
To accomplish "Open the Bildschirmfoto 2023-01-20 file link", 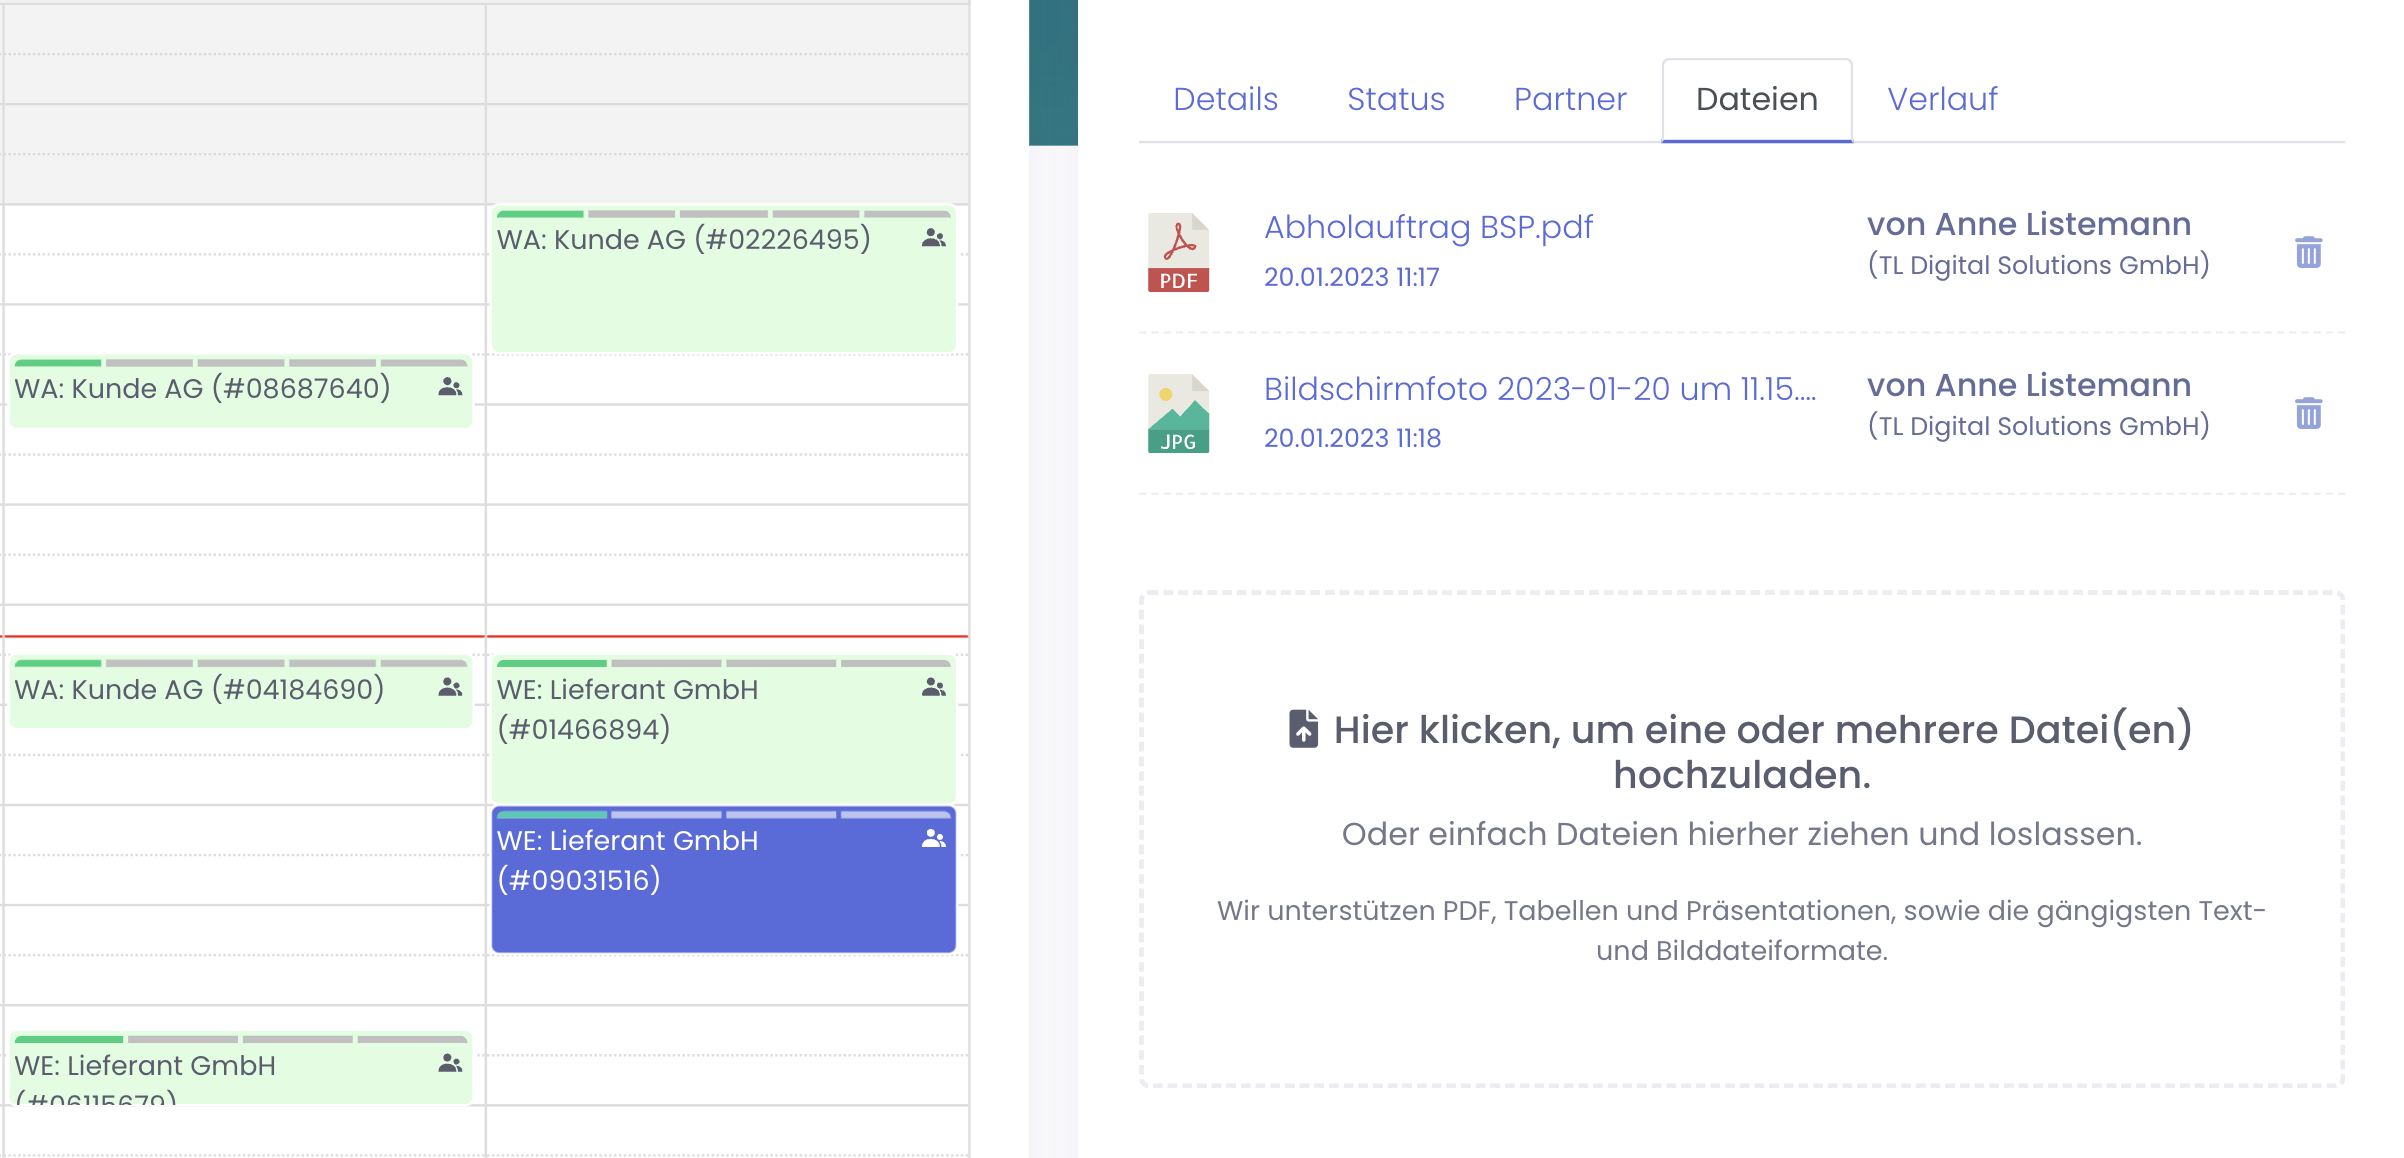I will pyautogui.click(x=1538, y=388).
